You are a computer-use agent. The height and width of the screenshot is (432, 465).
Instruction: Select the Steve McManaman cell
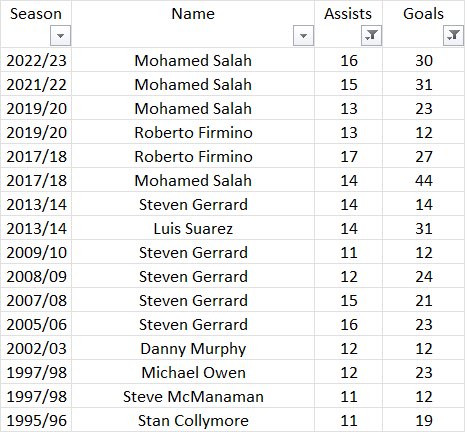tap(193, 396)
